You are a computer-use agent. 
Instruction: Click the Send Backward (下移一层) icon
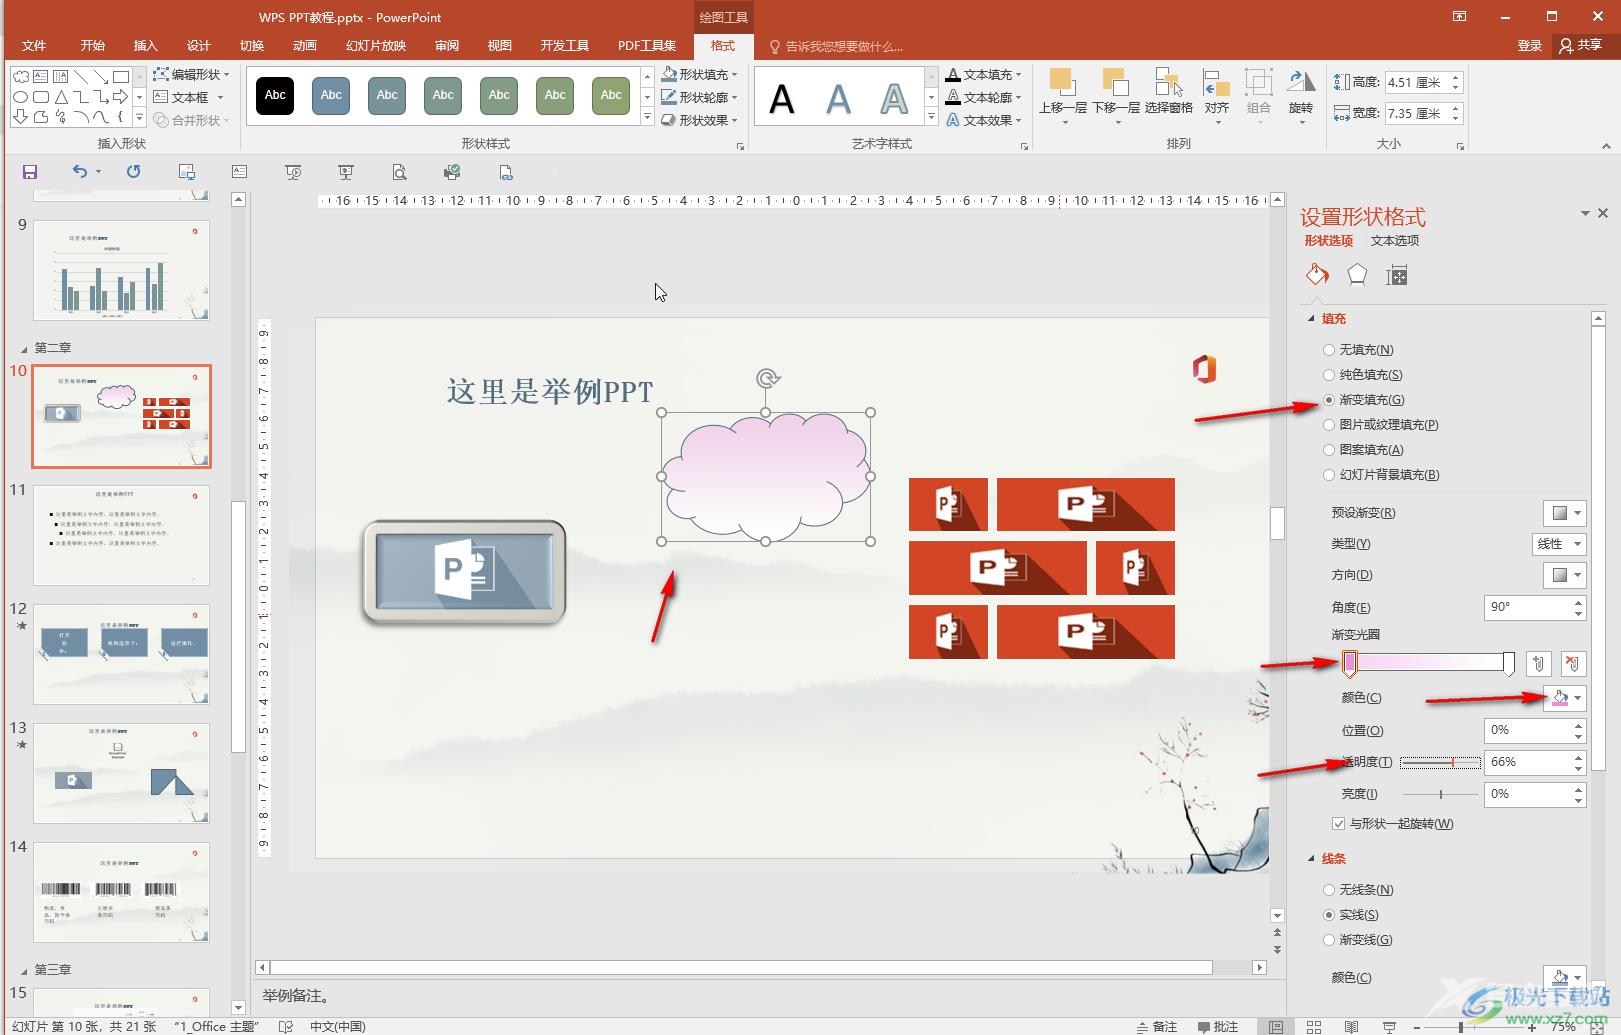pos(1116,83)
